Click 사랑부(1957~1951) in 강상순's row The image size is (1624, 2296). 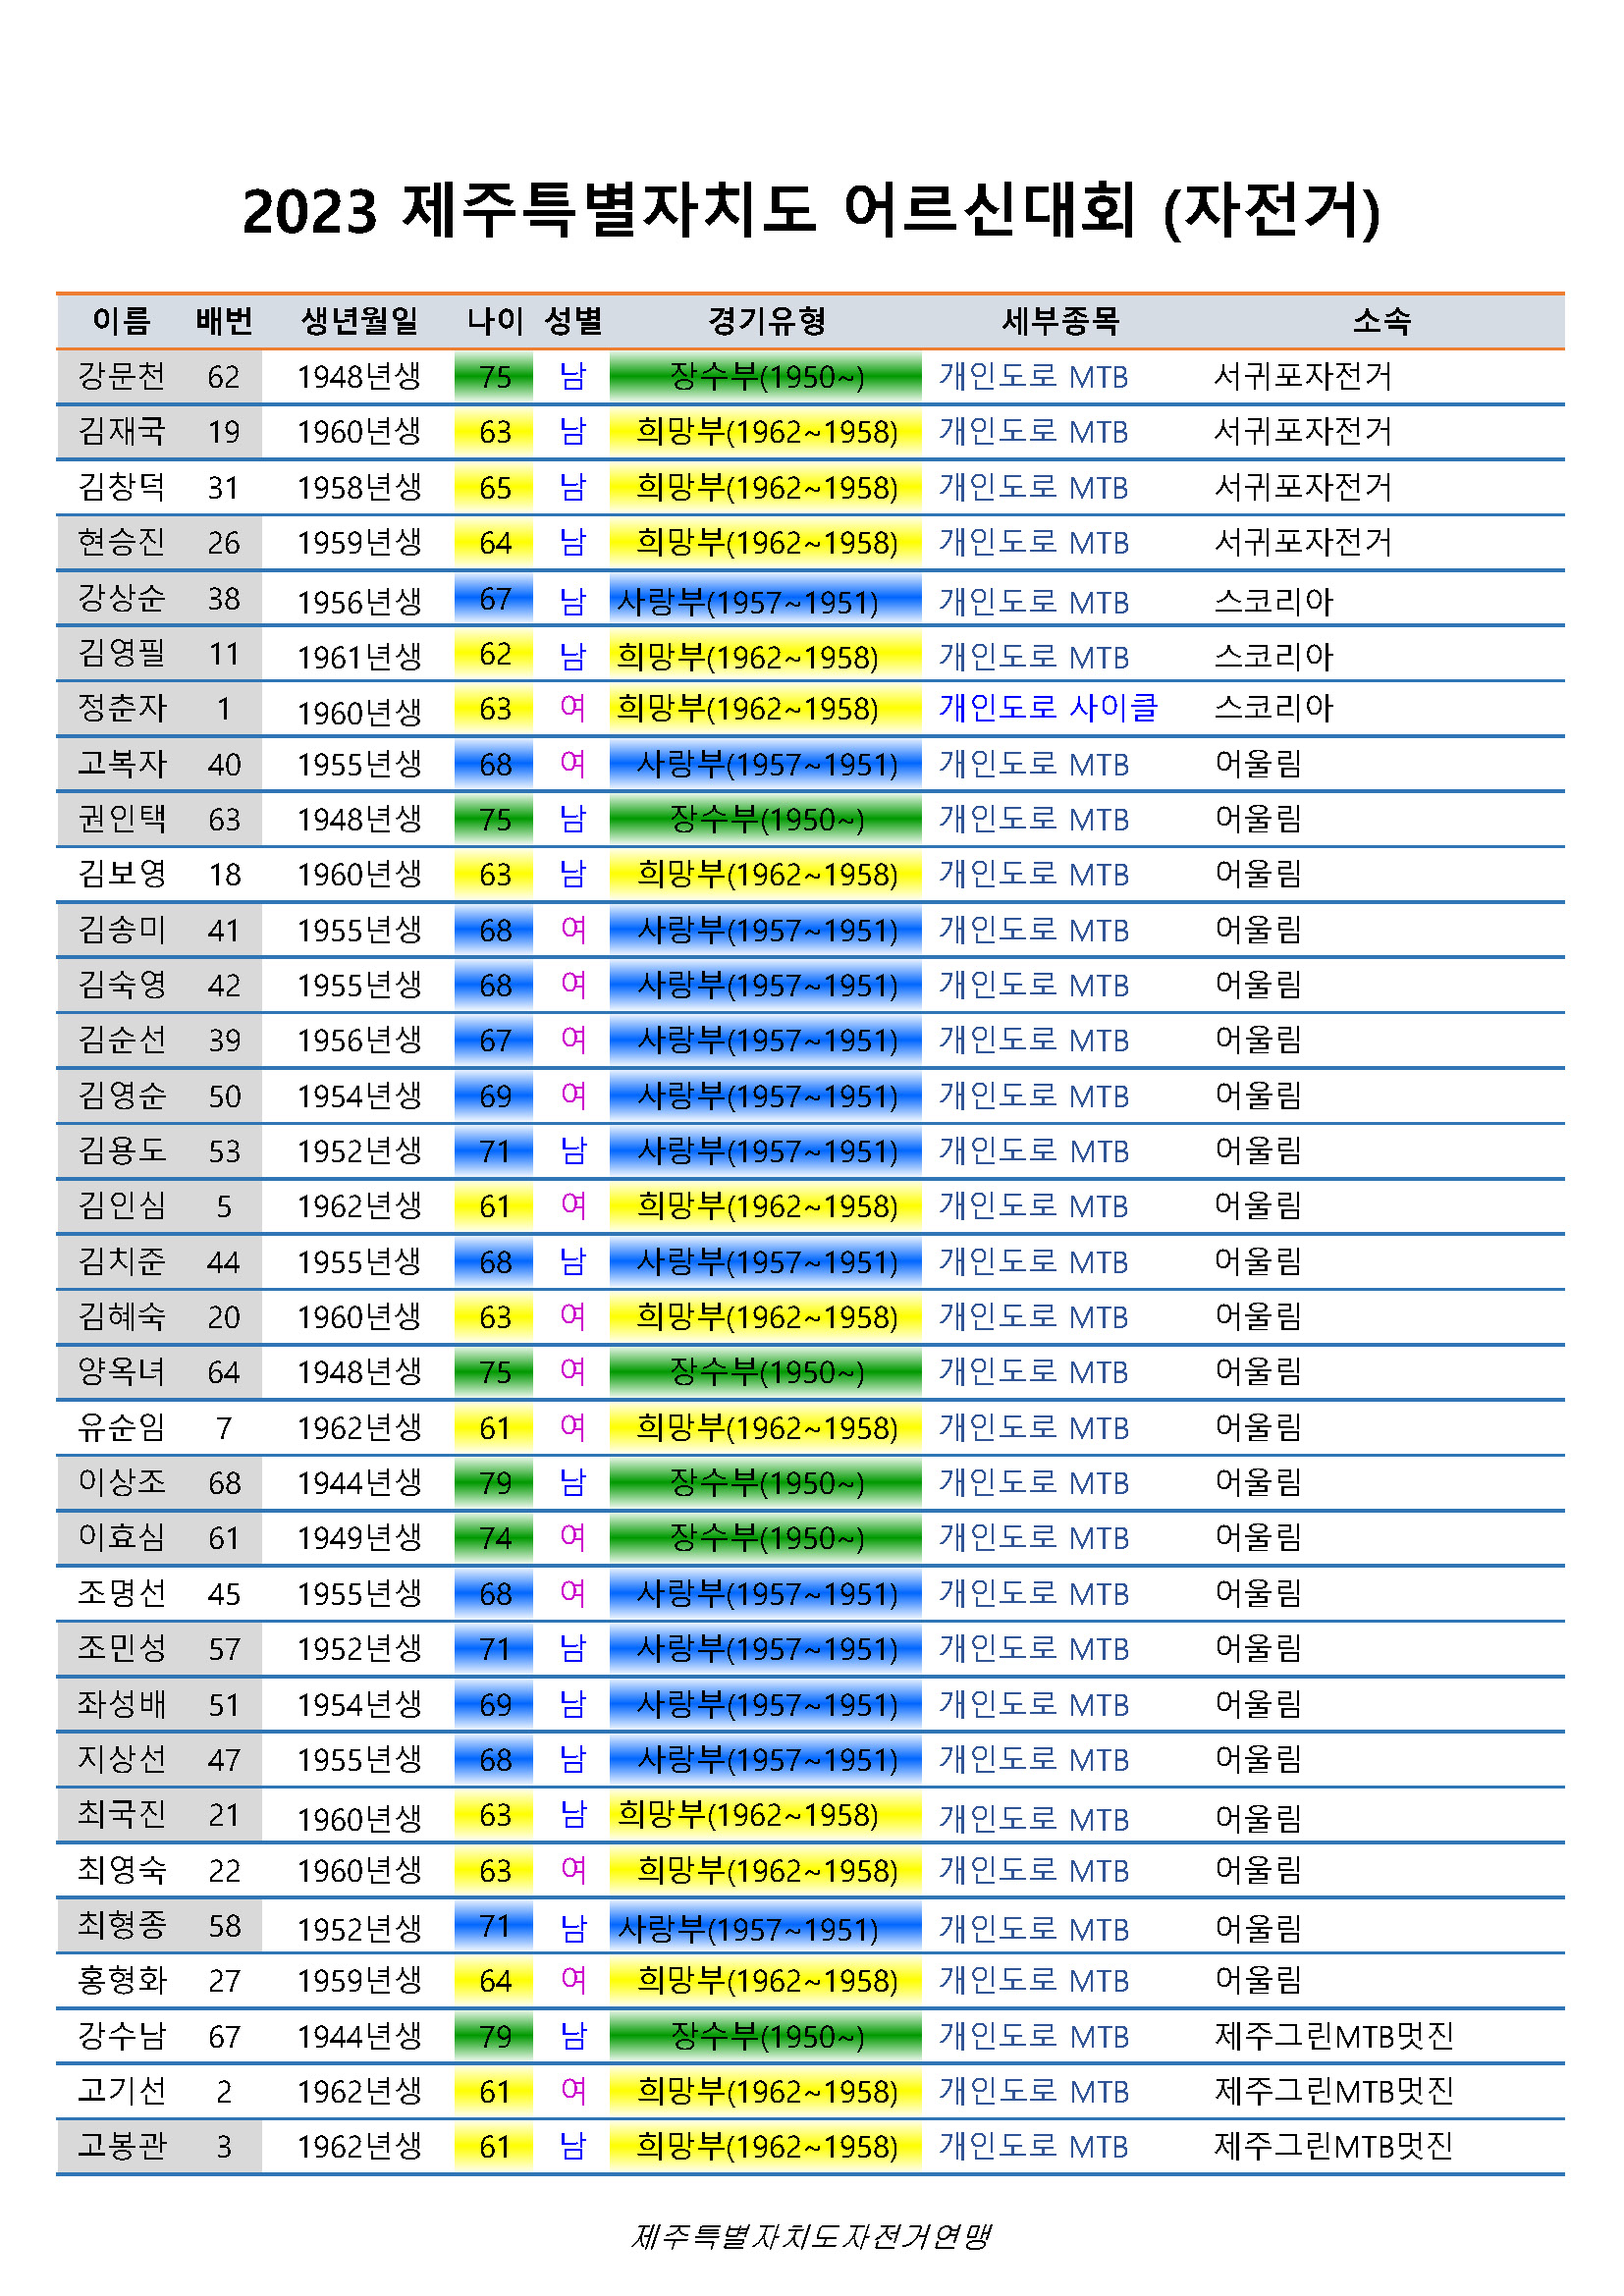[x=747, y=602]
